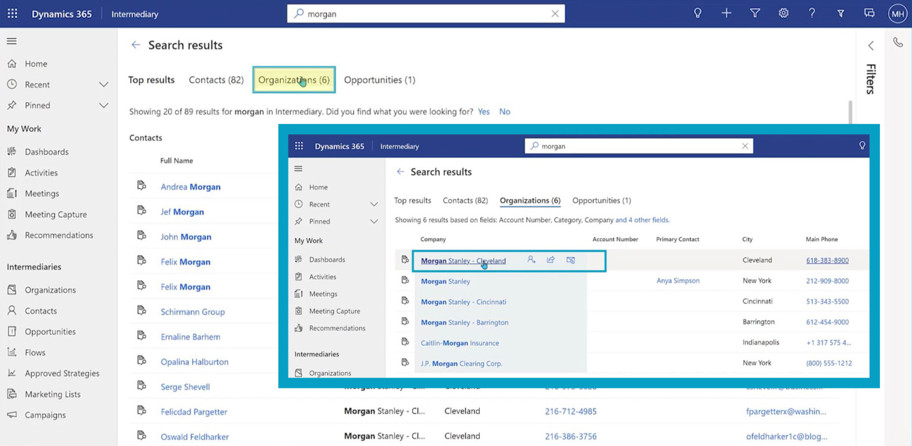Click share icon in inset Morgan Stanley - Cleveland row

pos(551,261)
